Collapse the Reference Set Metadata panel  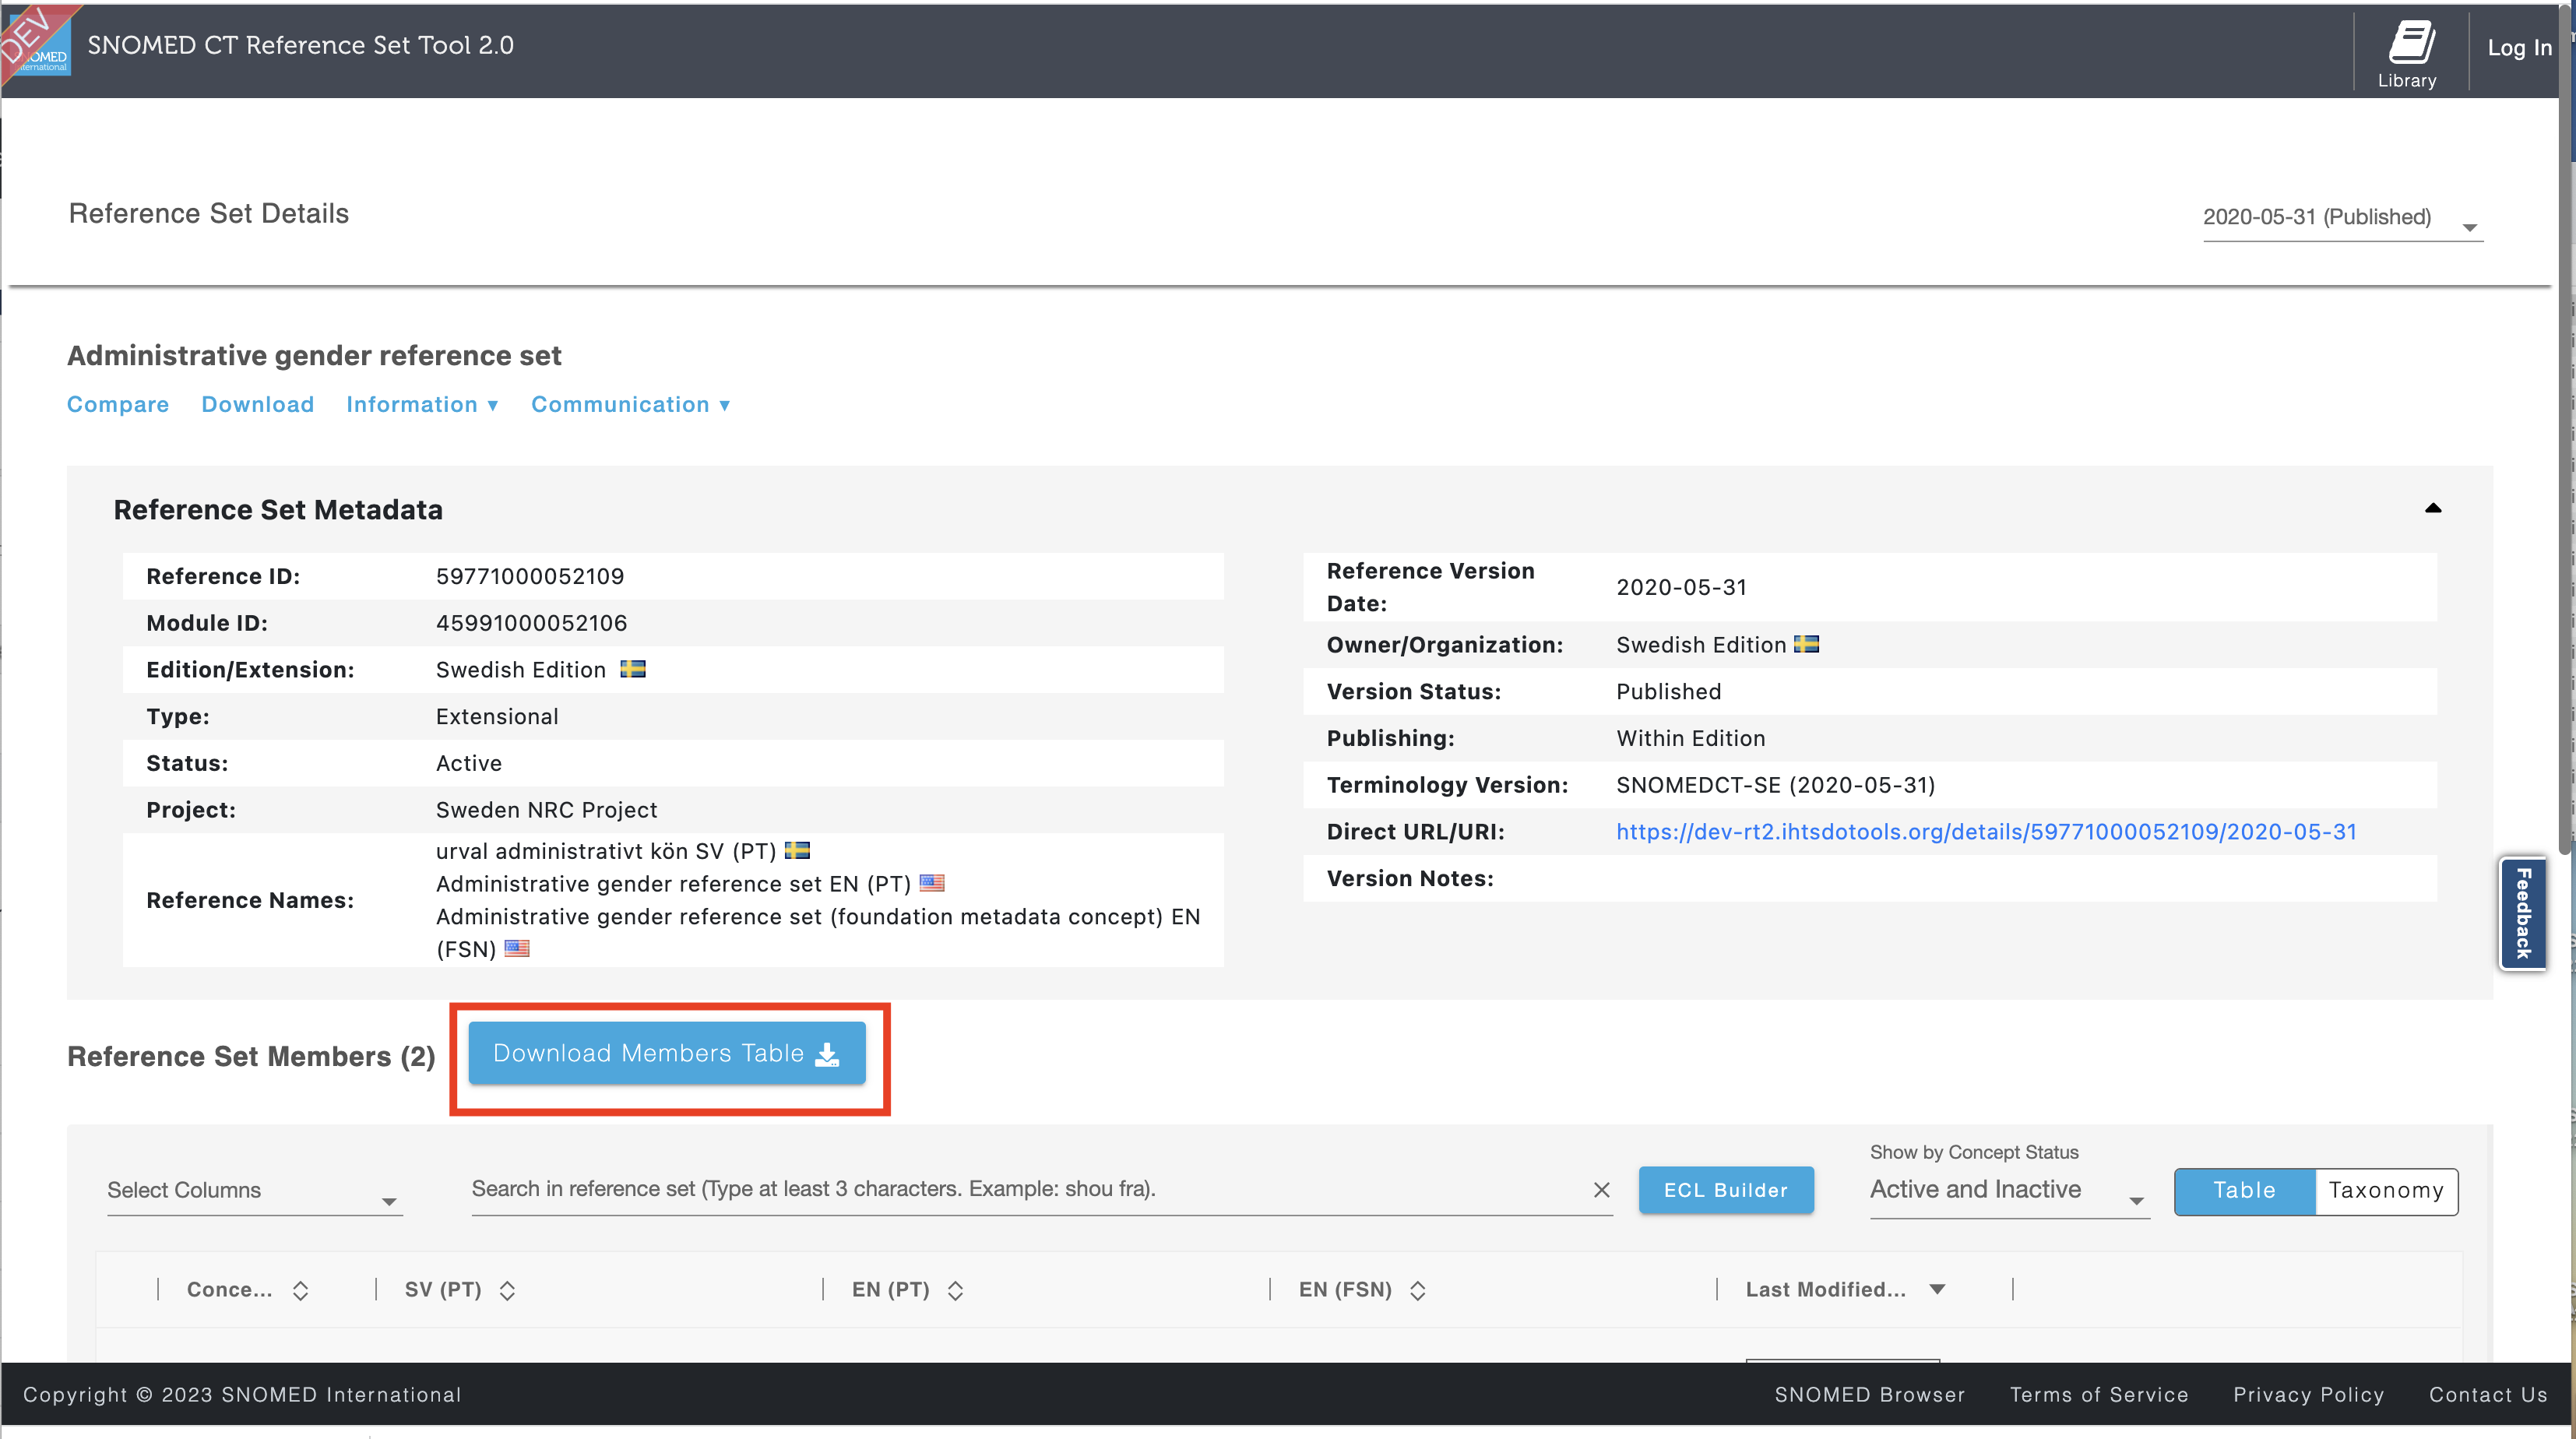[x=2433, y=508]
